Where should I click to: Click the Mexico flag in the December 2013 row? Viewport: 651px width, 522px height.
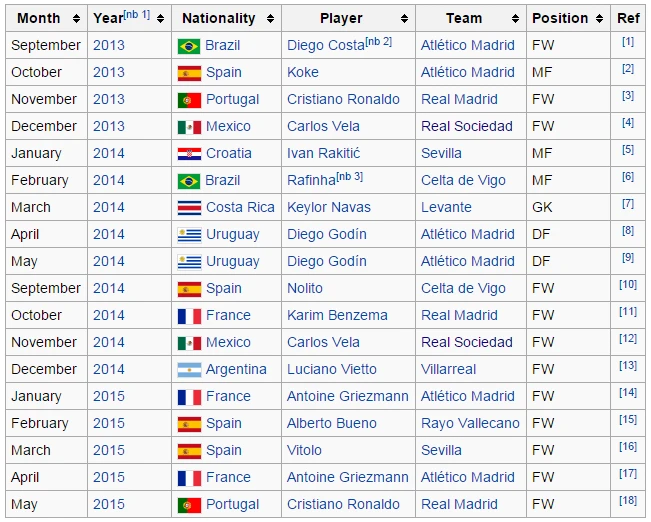[188, 127]
